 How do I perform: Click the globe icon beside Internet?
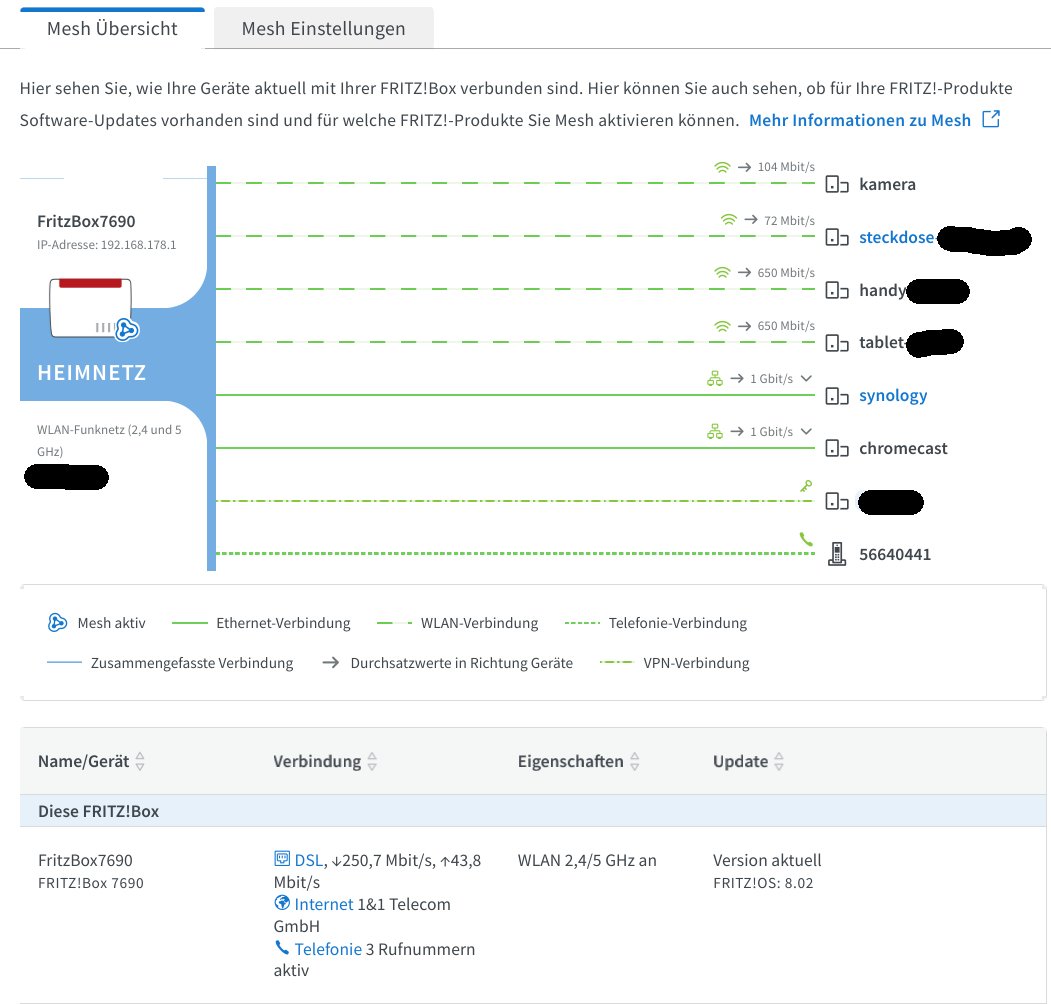[282, 903]
